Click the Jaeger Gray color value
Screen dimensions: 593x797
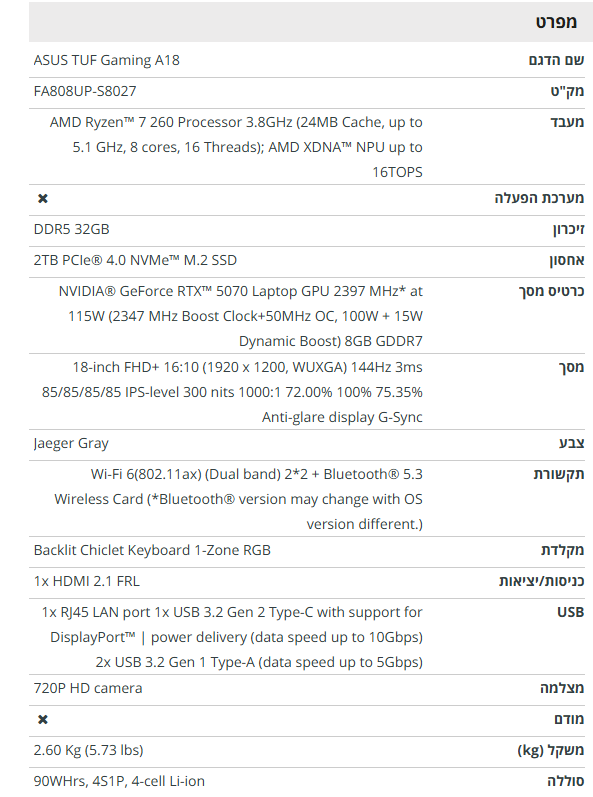tap(71, 444)
